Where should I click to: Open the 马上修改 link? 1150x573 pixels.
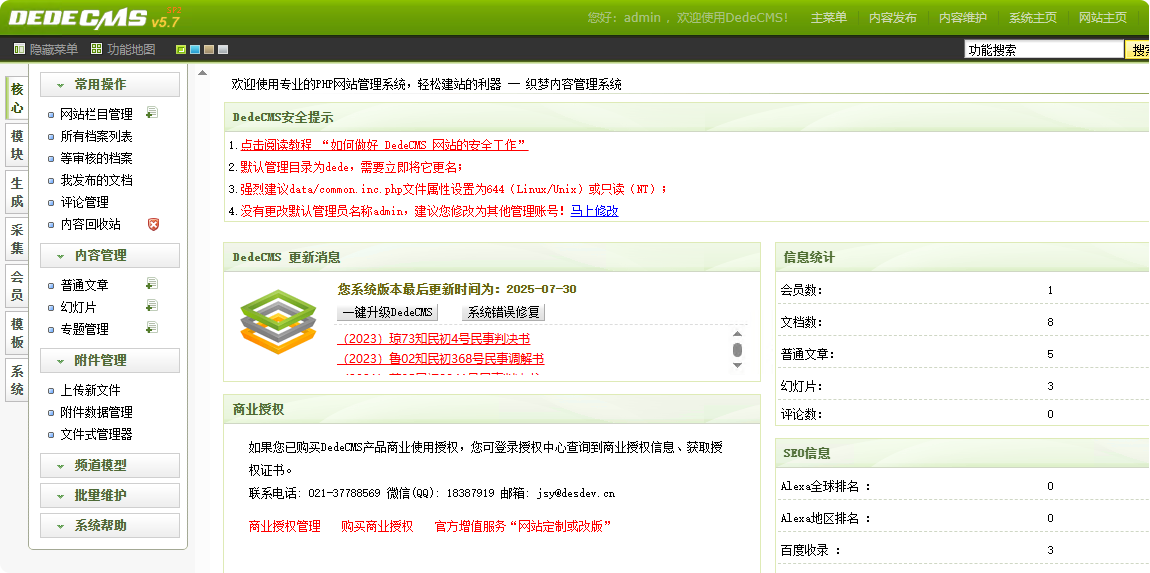coord(594,211)
